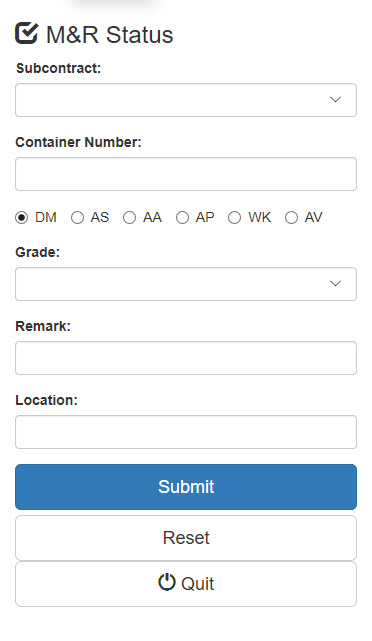Click the Subcontract field label

(58, 68)
